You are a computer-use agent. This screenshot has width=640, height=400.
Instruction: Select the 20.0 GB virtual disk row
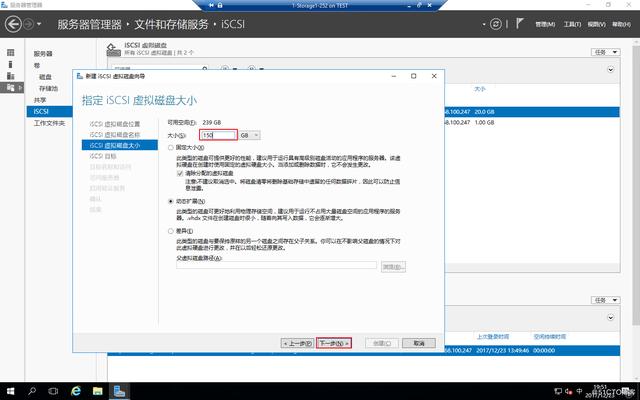(532, 111)
